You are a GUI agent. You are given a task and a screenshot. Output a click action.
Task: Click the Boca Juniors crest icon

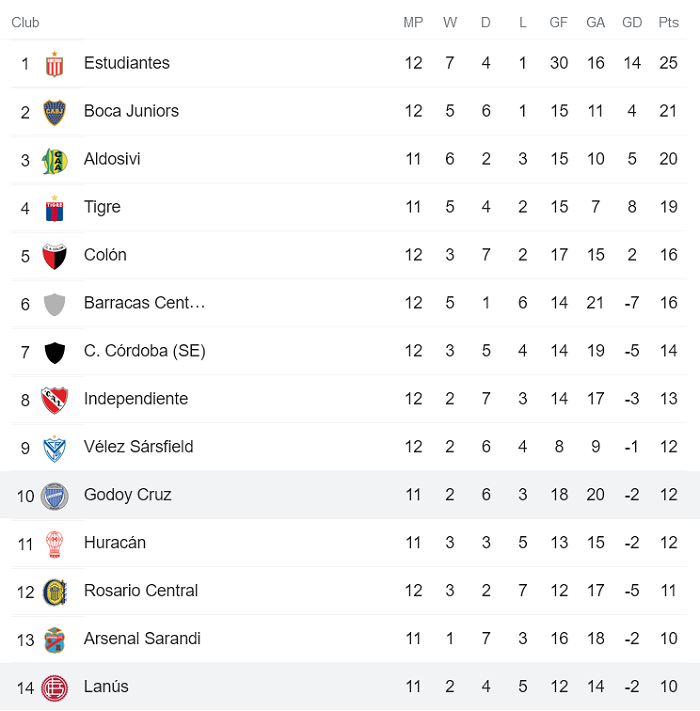click(x=55, y=112)
